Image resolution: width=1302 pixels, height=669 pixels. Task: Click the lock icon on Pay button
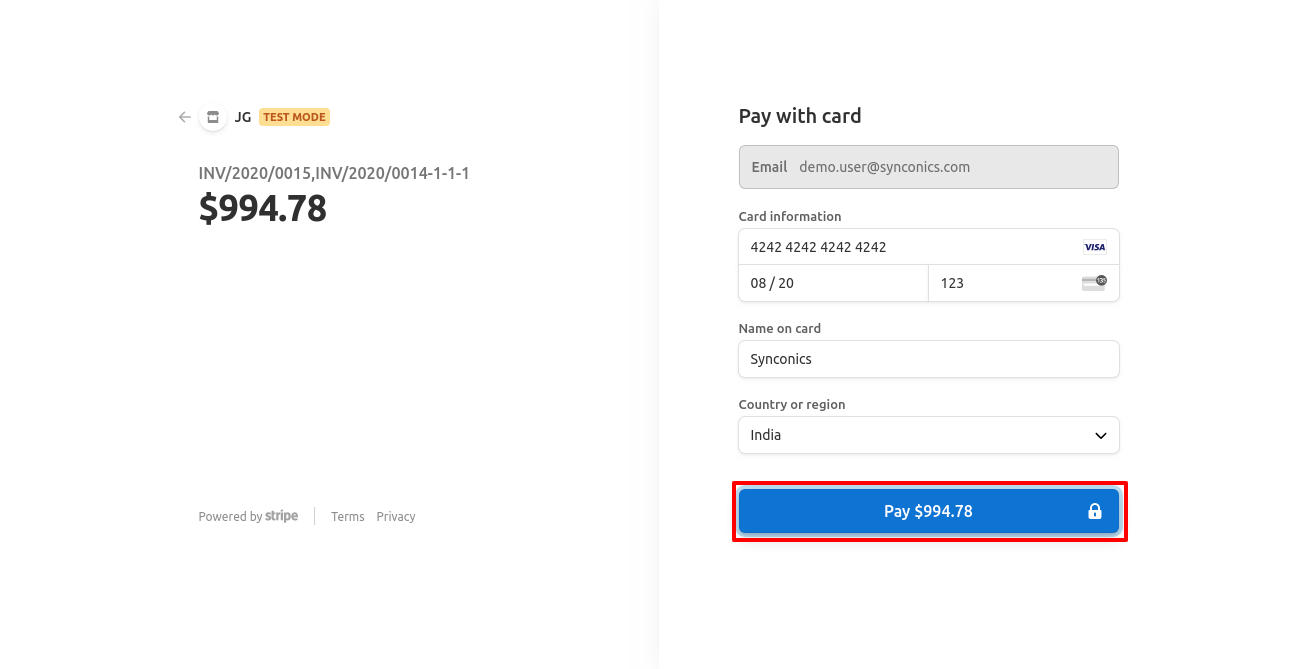click(1094, 512)
